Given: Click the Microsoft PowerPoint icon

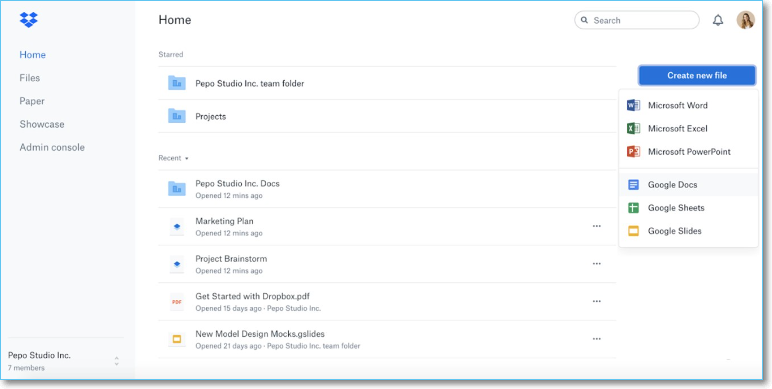Looking at the screenshot, I should (x=633, y=152).
